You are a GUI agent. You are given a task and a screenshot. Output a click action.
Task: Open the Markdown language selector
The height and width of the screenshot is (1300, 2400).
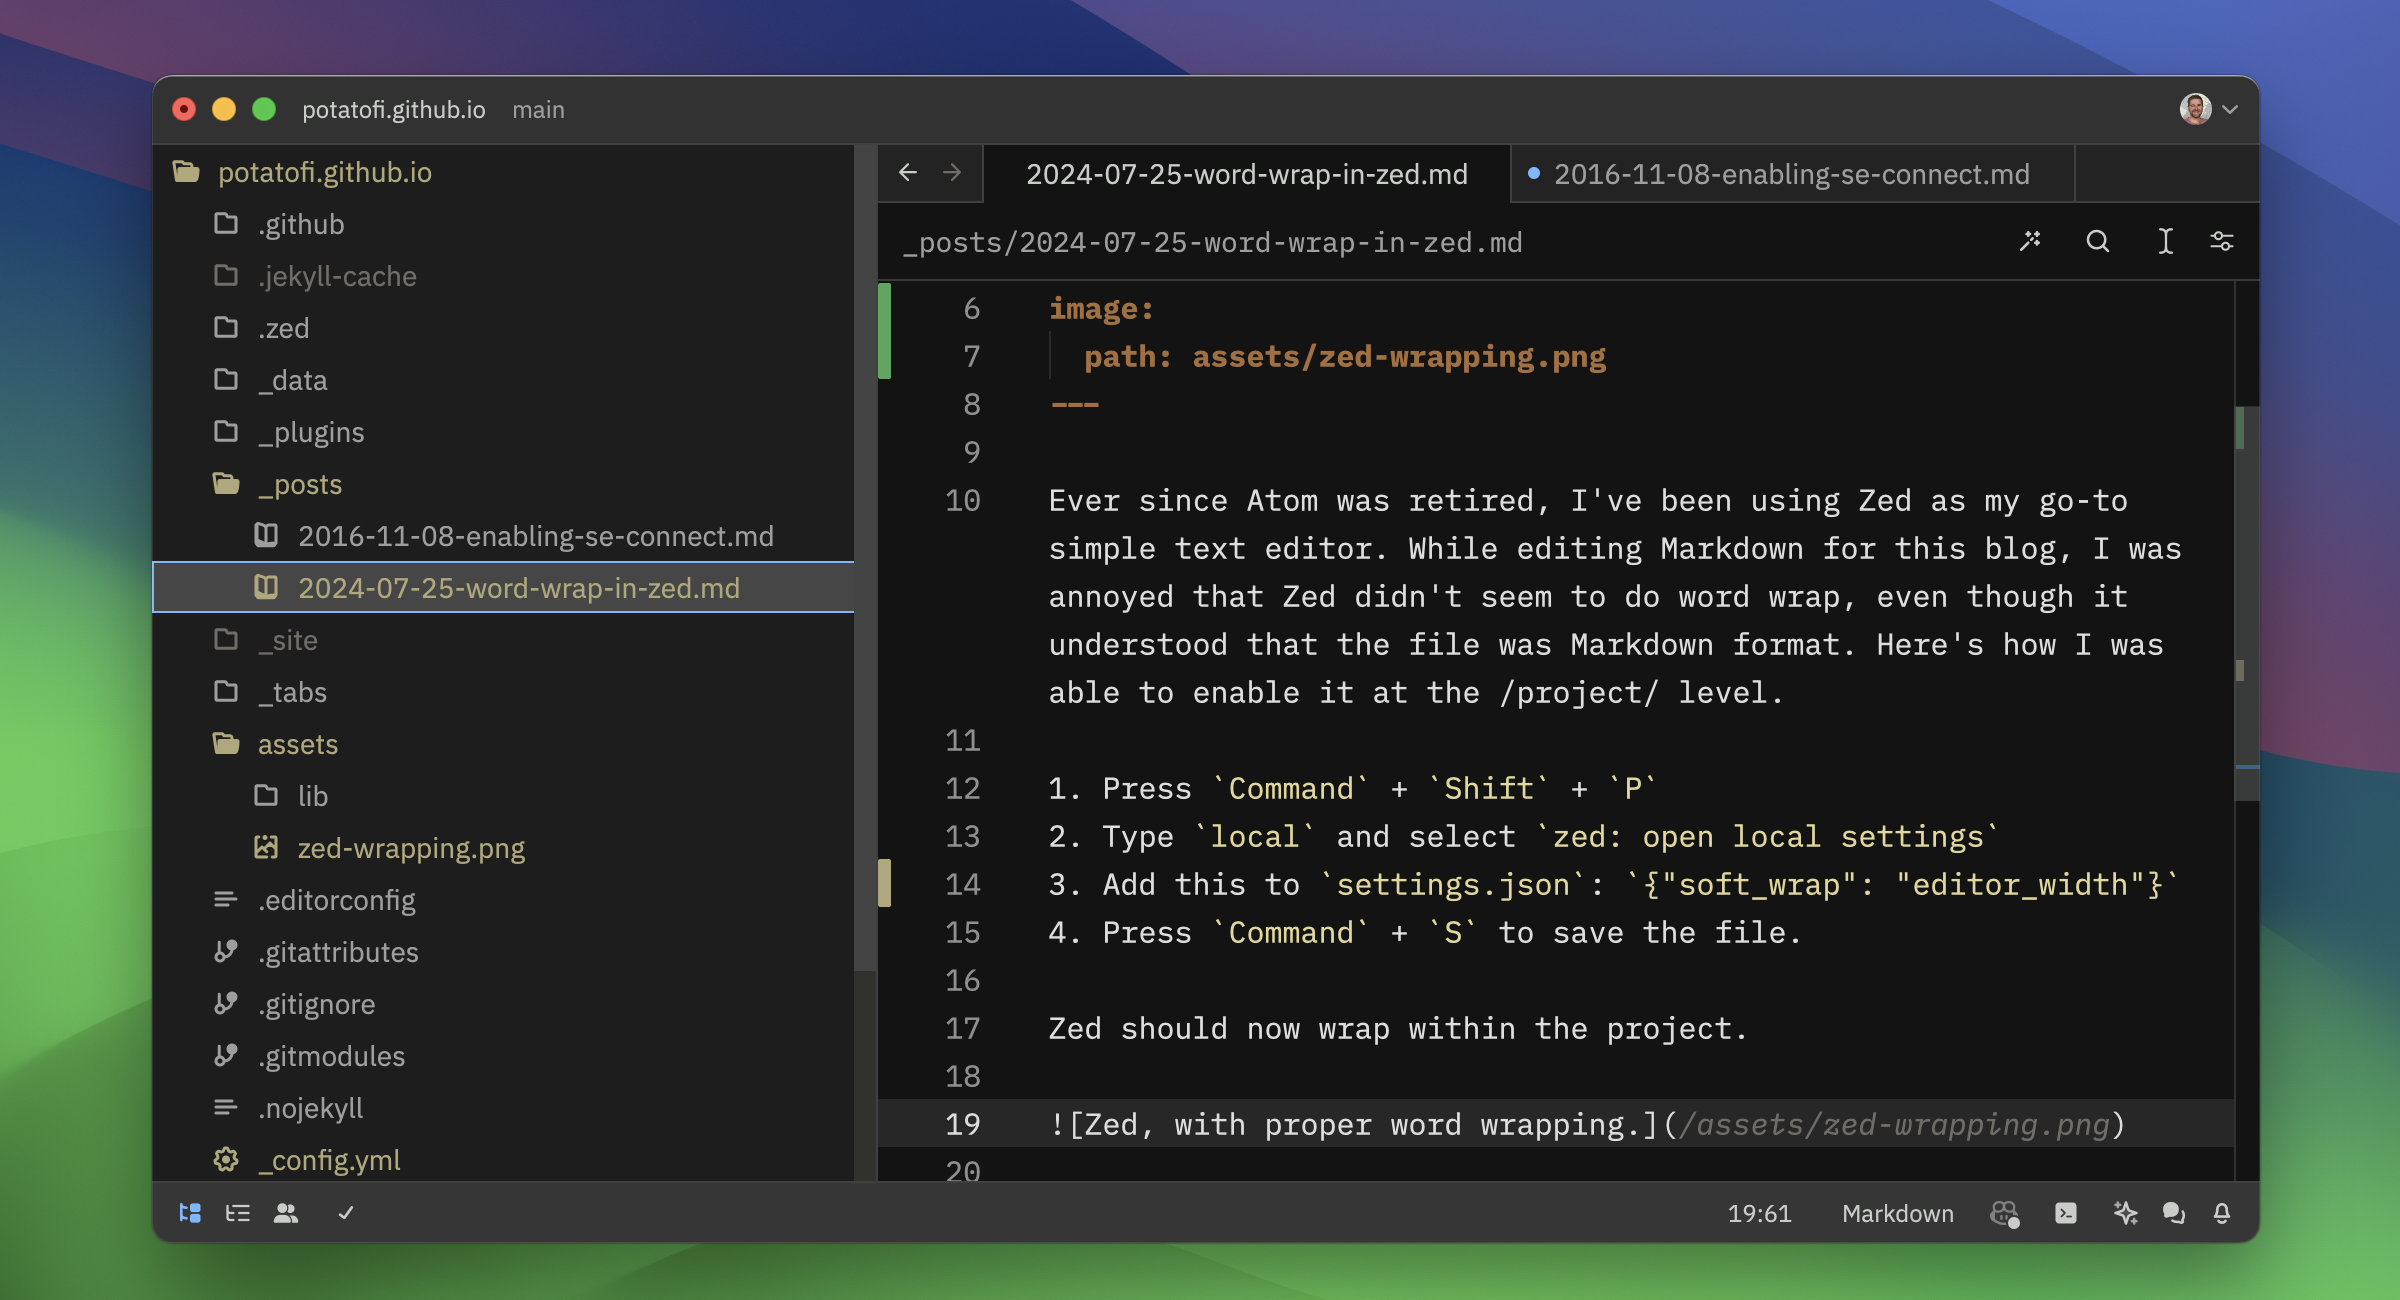coord(1897,1213)
